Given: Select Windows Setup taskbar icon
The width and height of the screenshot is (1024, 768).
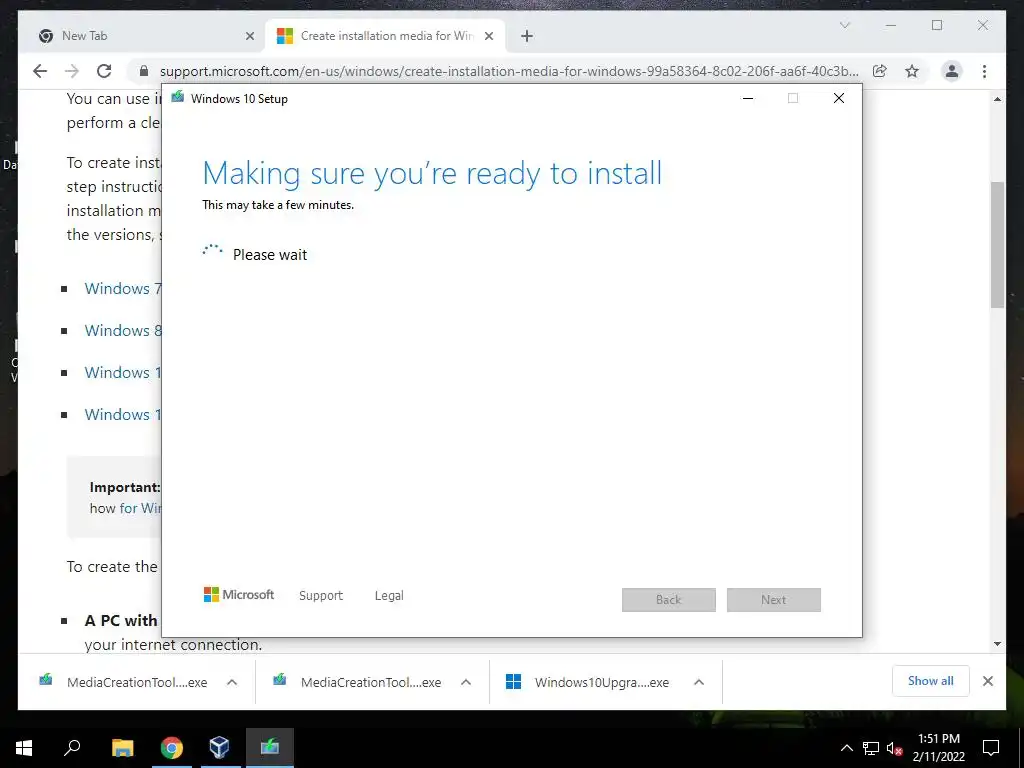Looking at the screenshot, I should click(x=270, y=748).
